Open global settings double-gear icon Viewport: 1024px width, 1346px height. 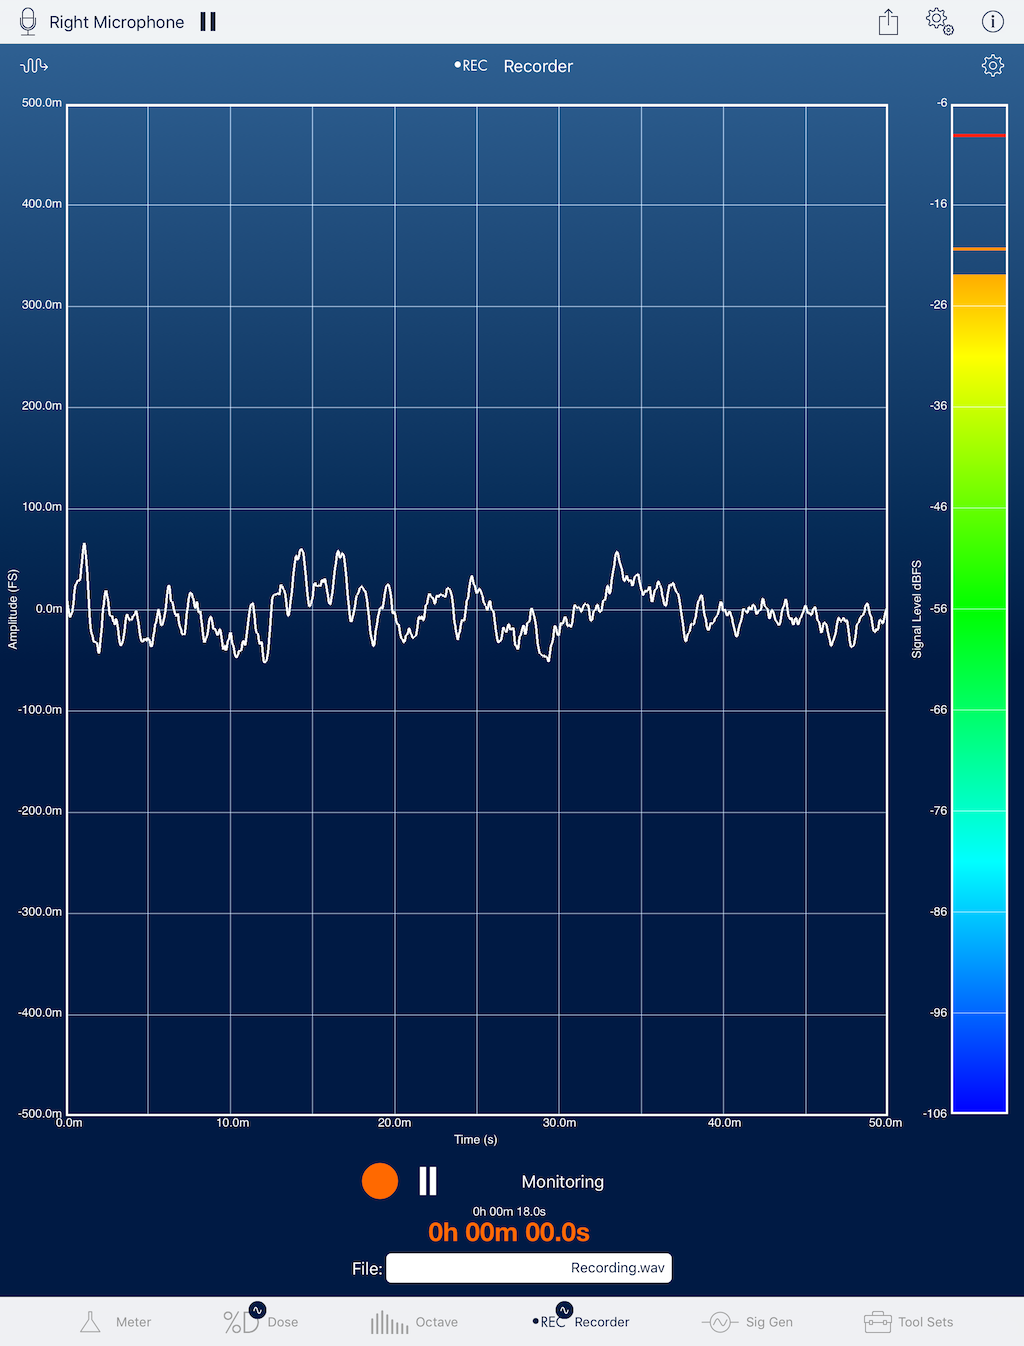coord(939,22)
